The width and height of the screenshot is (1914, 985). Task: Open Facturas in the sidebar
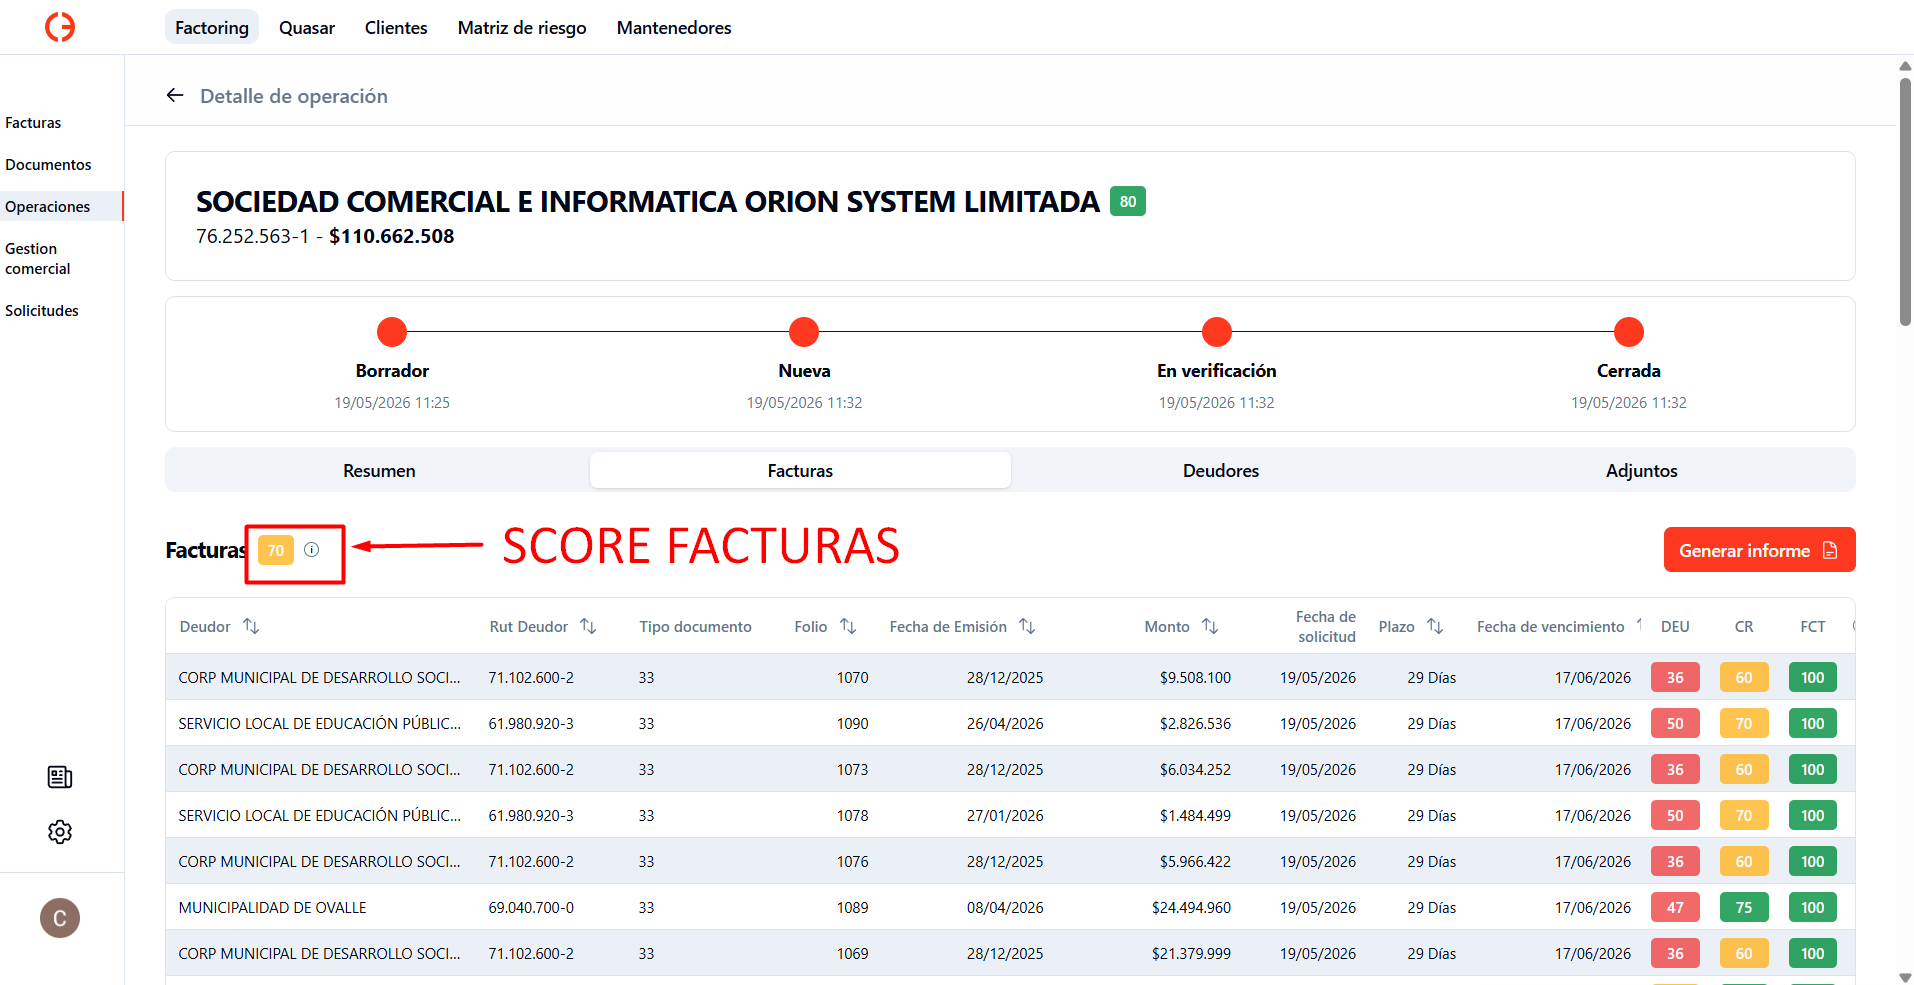[x=33, y=123]
